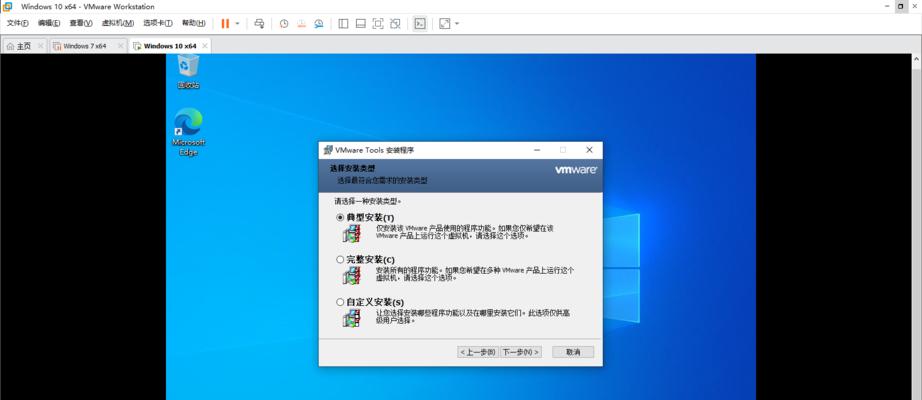
Task: Click the typical install package icon
Action: point(352,234)
